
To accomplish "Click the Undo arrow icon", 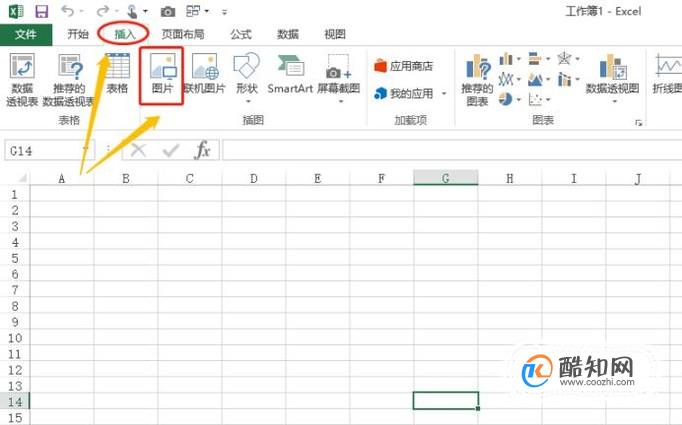I will [x=67, y=11].
